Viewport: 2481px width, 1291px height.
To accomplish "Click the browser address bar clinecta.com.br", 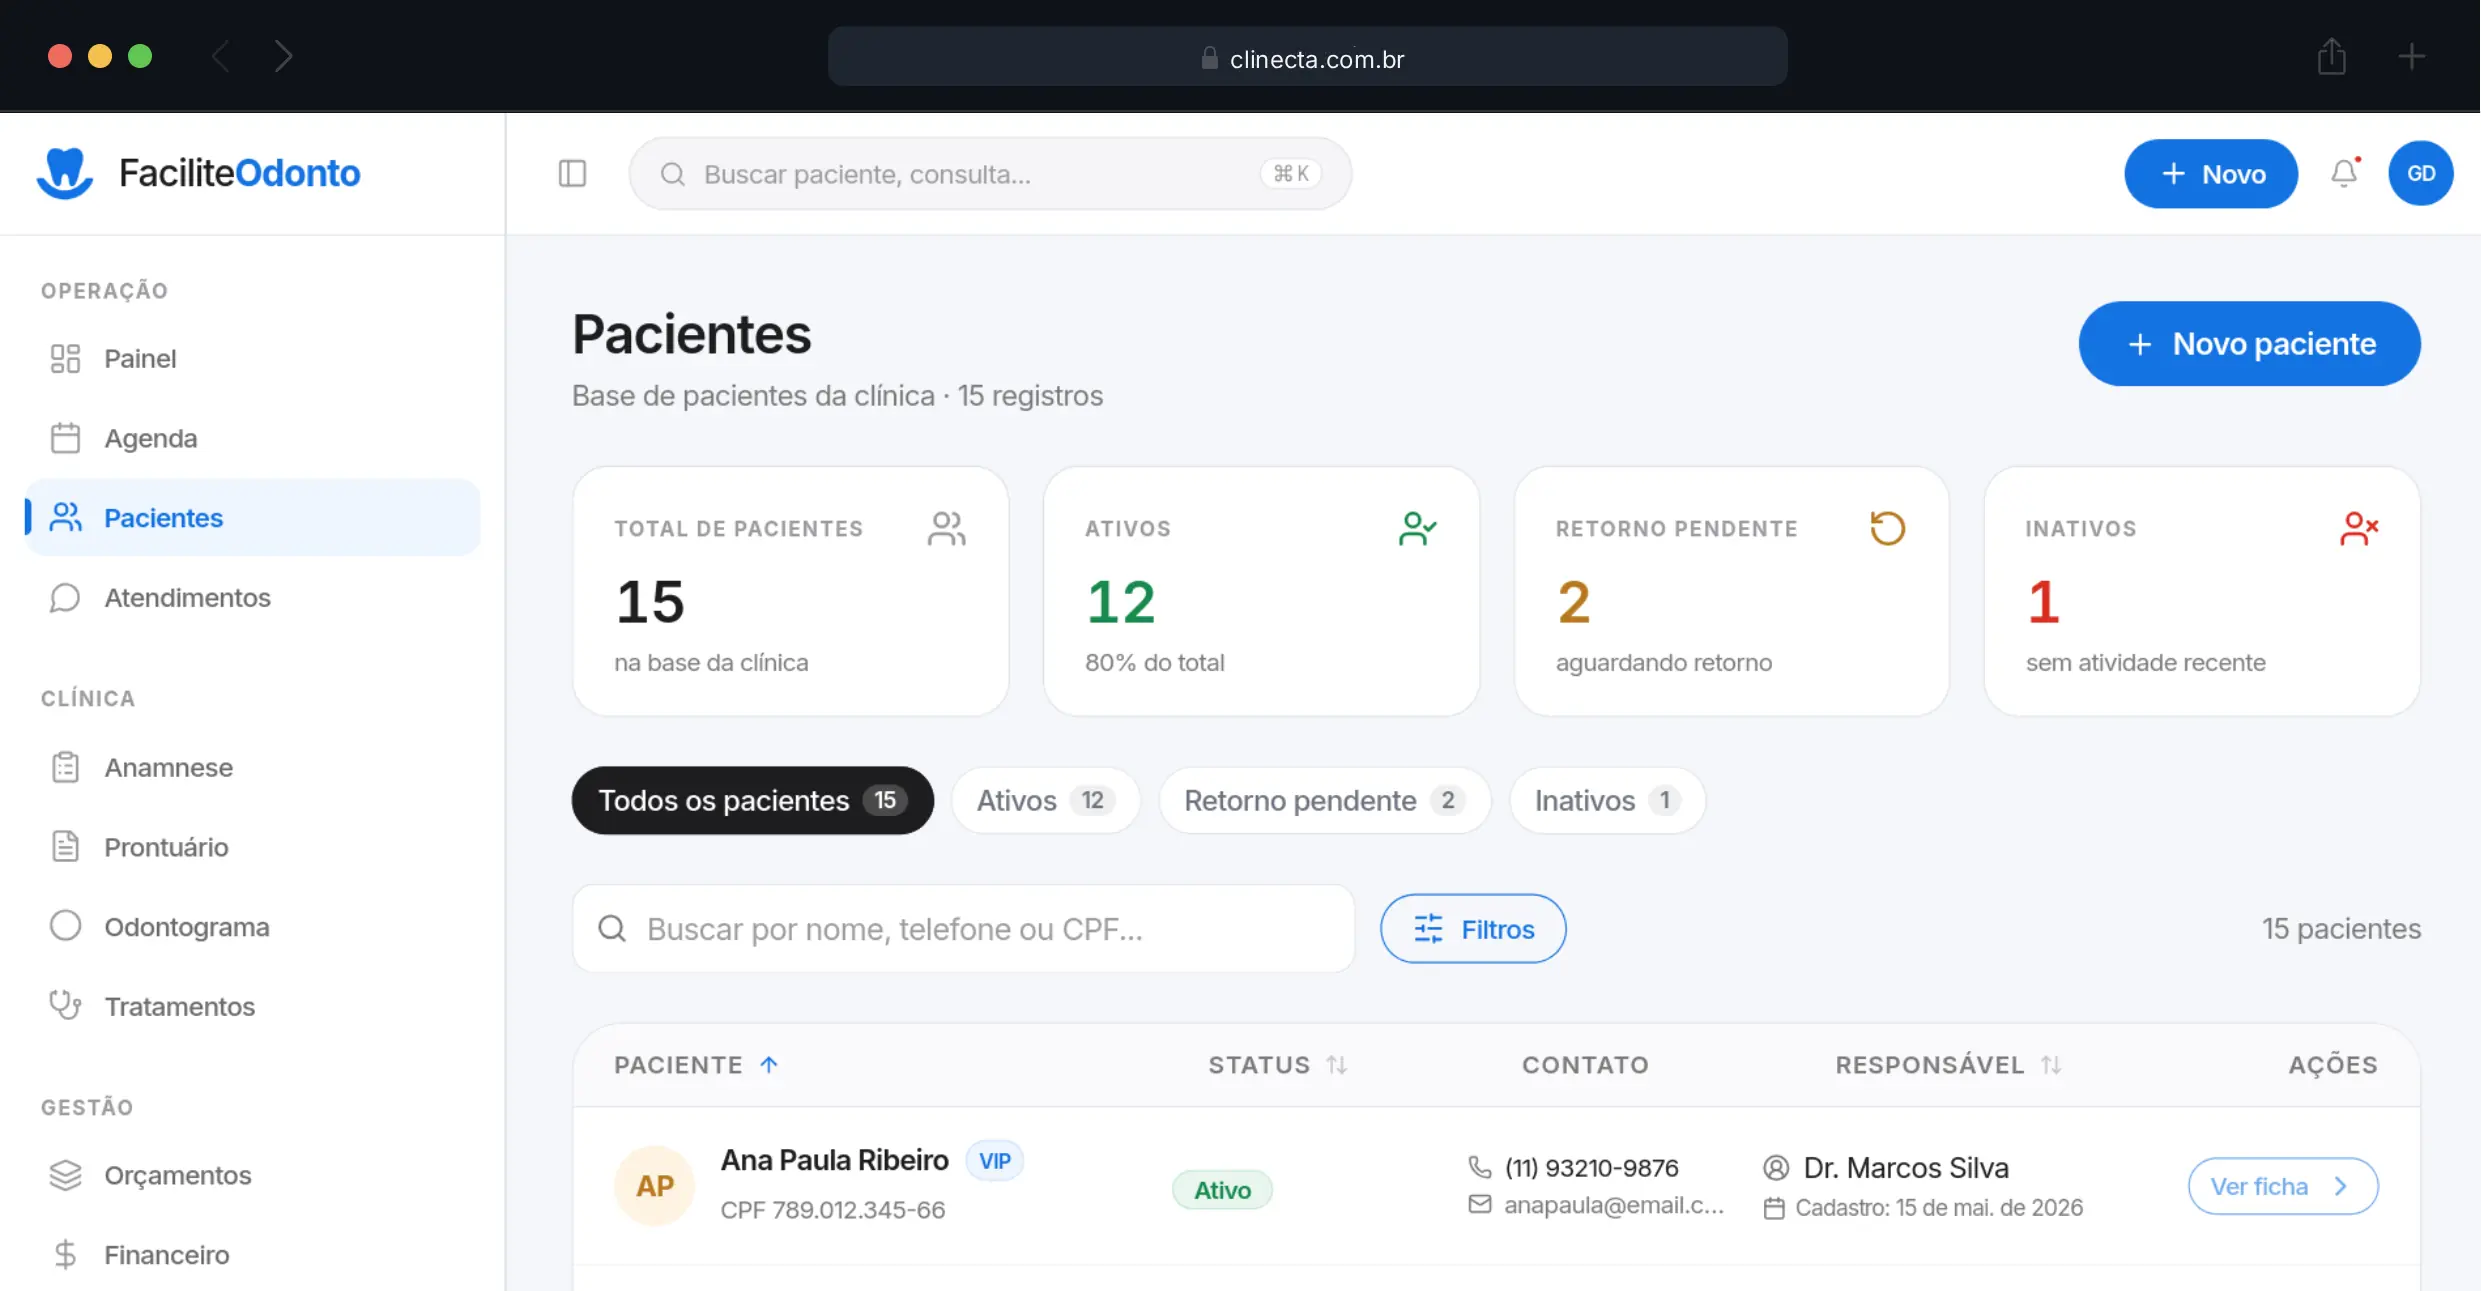I will click(x=1307, y=57).
